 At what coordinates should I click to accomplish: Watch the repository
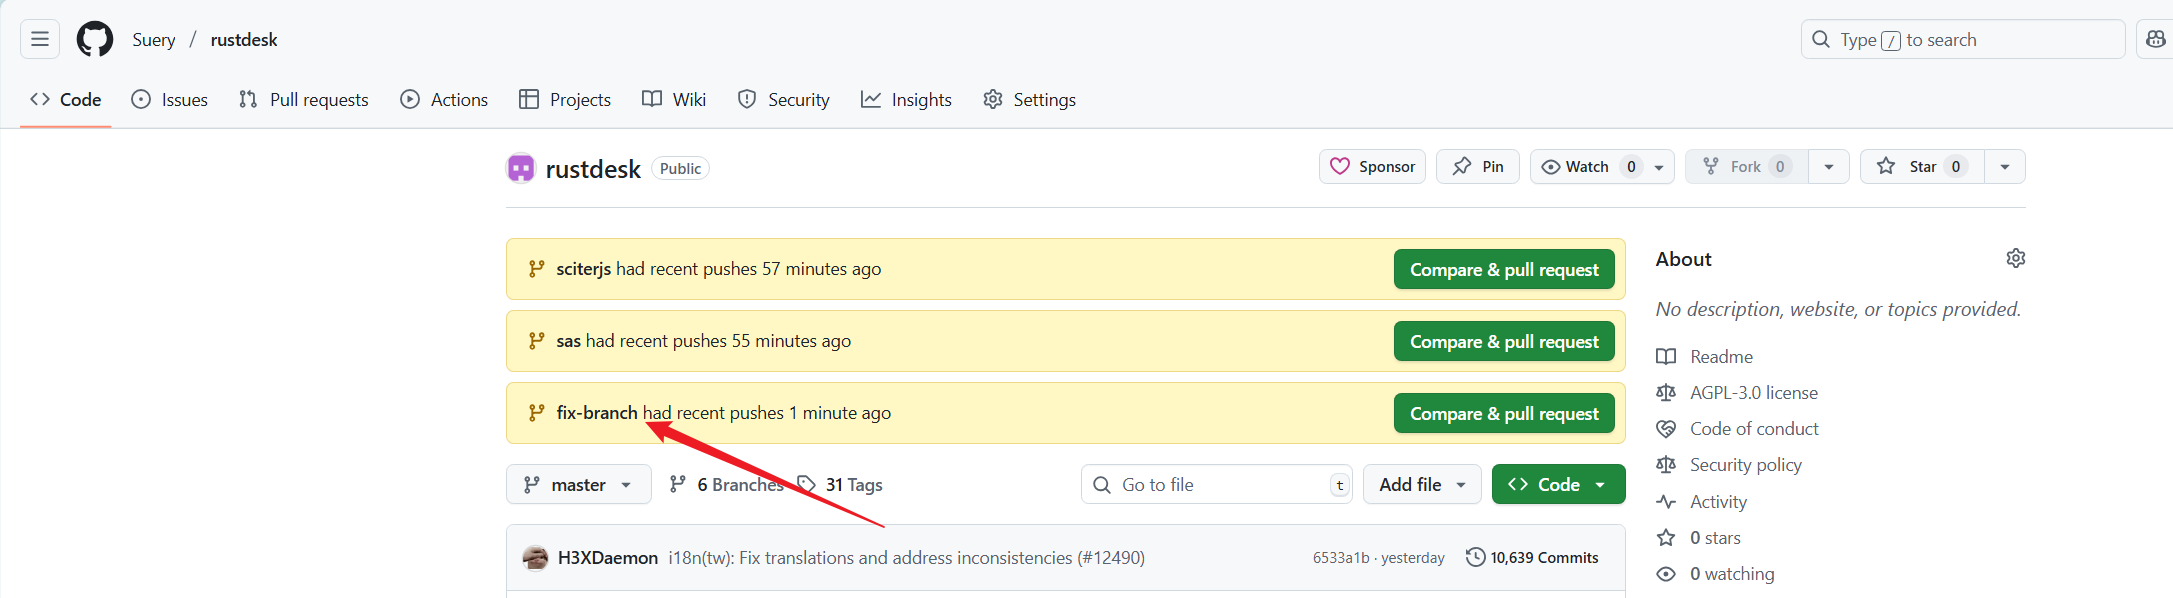pyautogui.click(x=1587, y=166)
